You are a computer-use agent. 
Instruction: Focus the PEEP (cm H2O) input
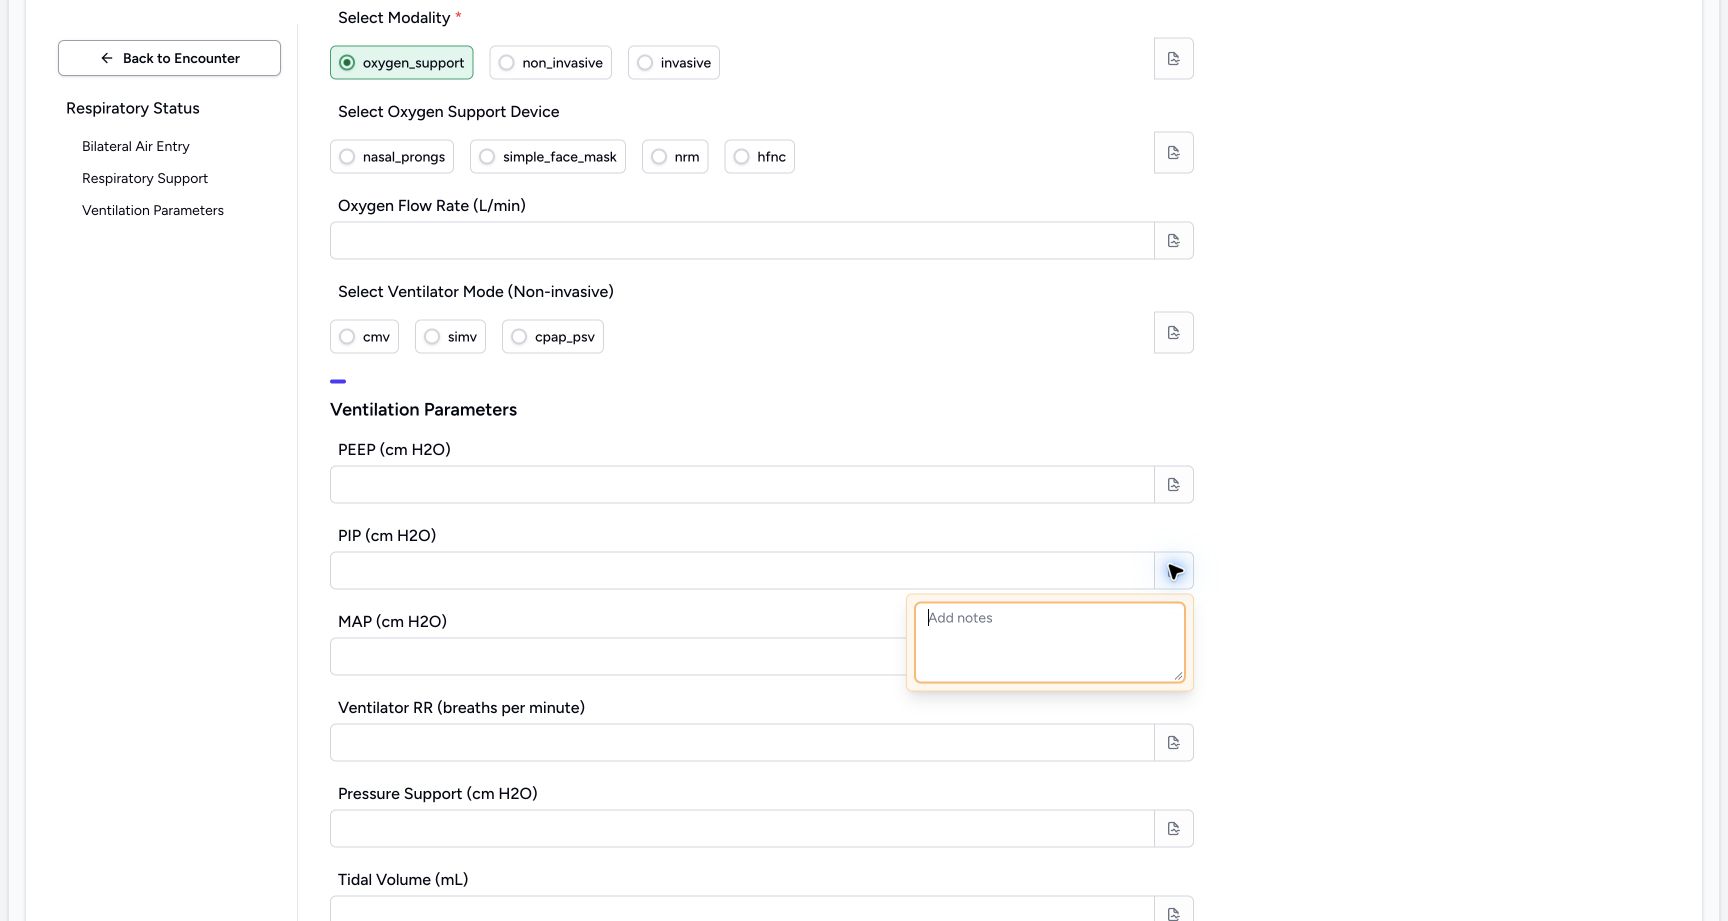coord(742,485)
